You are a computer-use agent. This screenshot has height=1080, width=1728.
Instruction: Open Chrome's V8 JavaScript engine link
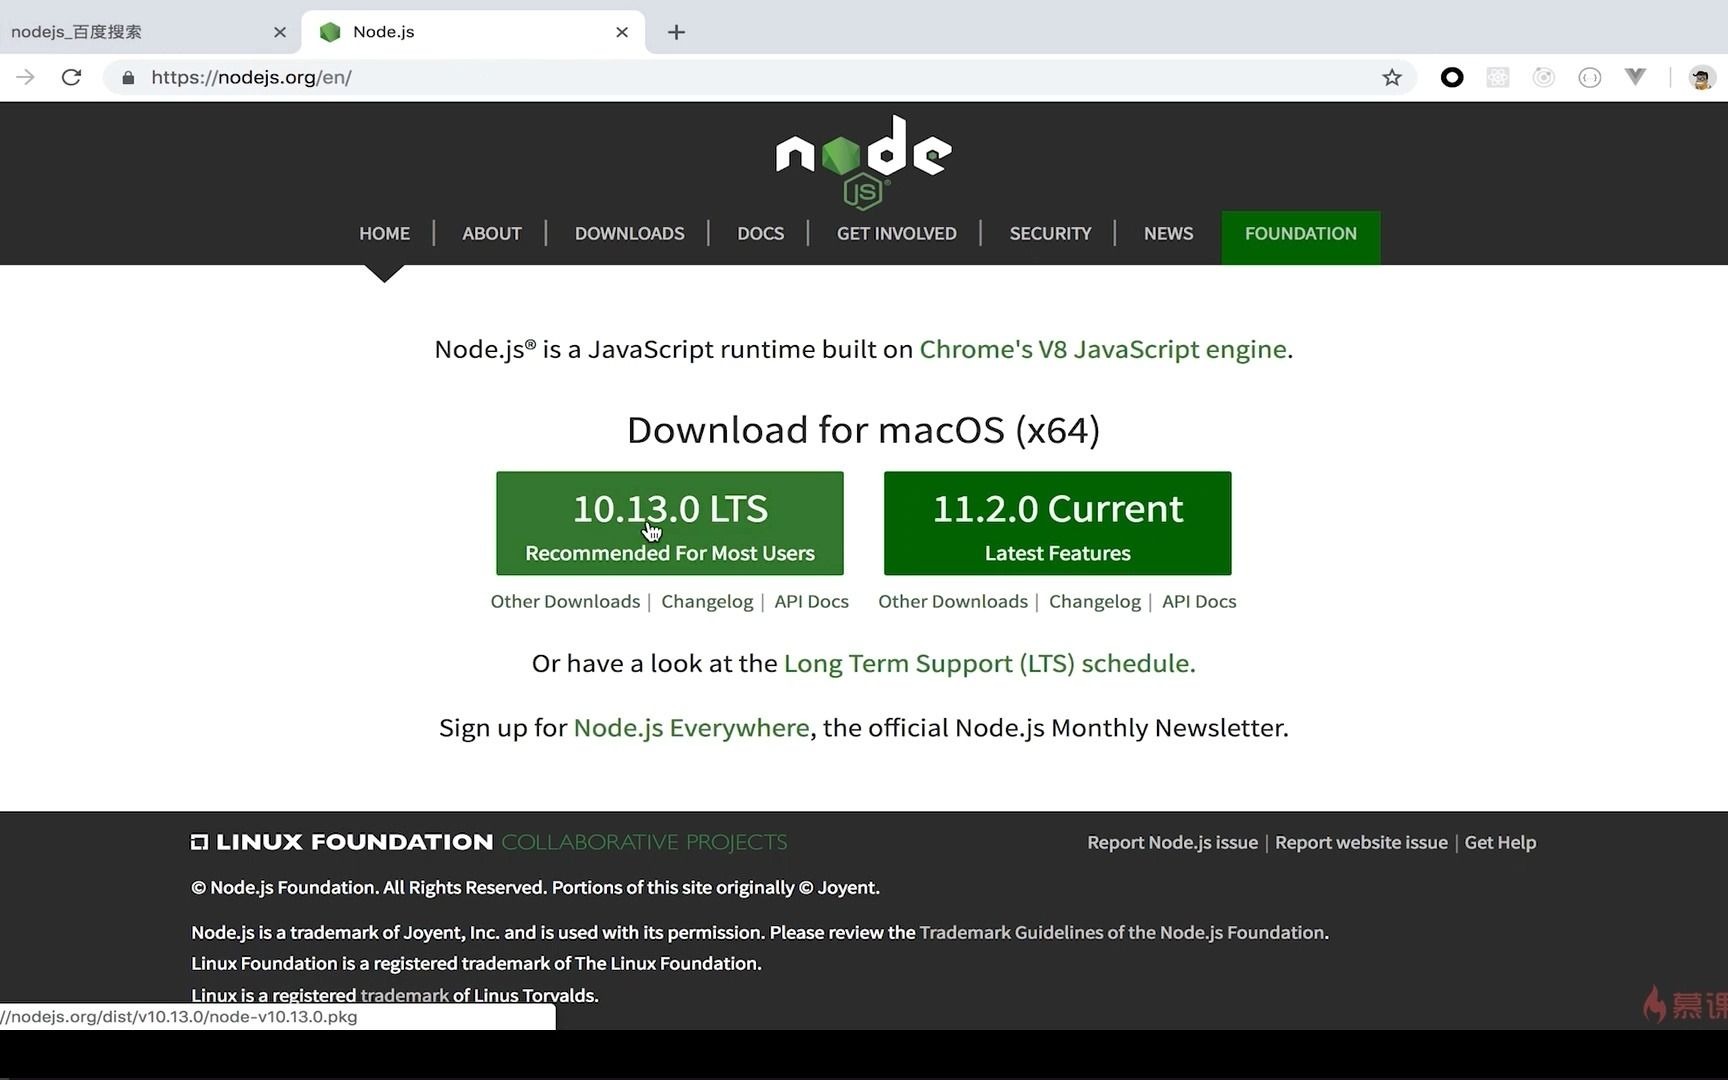[1102, 349]
